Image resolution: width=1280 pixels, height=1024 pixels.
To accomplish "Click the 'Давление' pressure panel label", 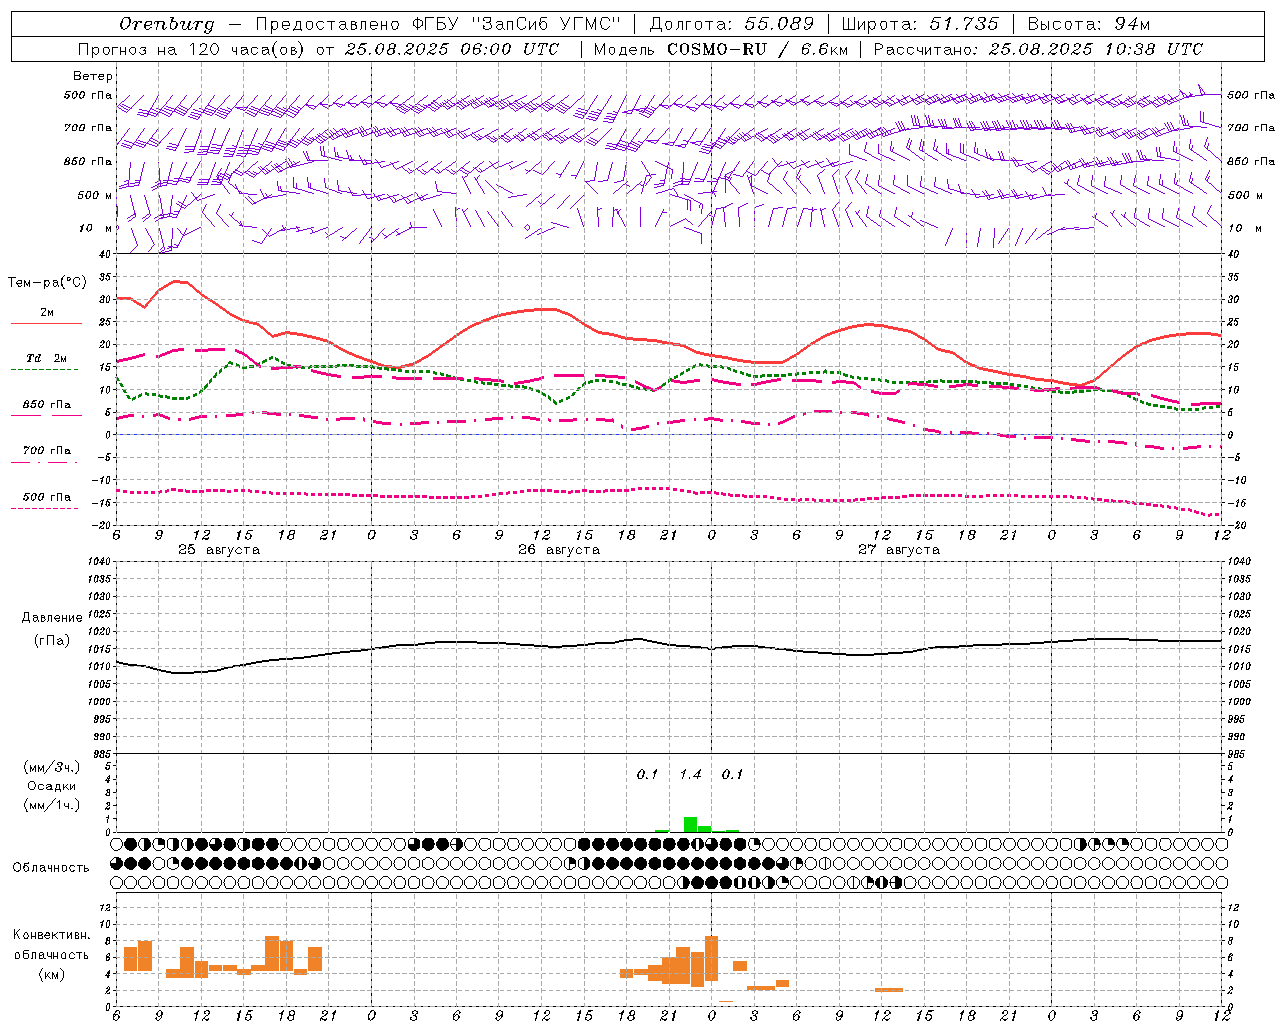I will pyautogui.click(x=50, y=618).
